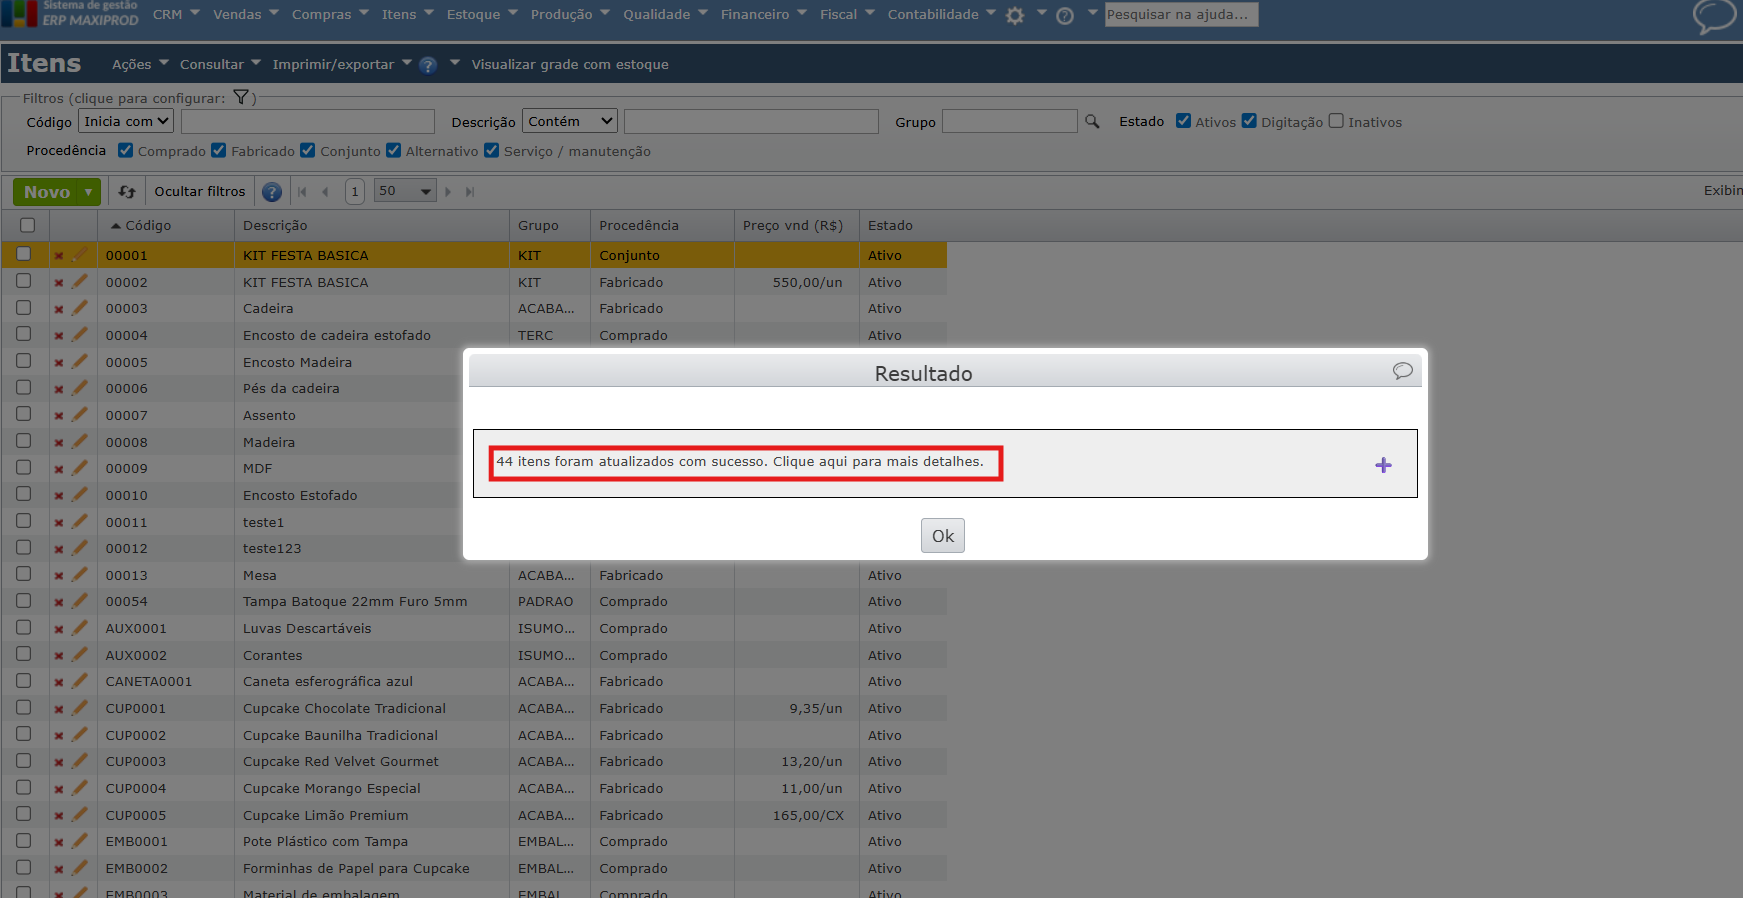The width and height of the screenshot is (1743, 898).
Task: Click the green Novo button
Action: (x=47, y=192)
